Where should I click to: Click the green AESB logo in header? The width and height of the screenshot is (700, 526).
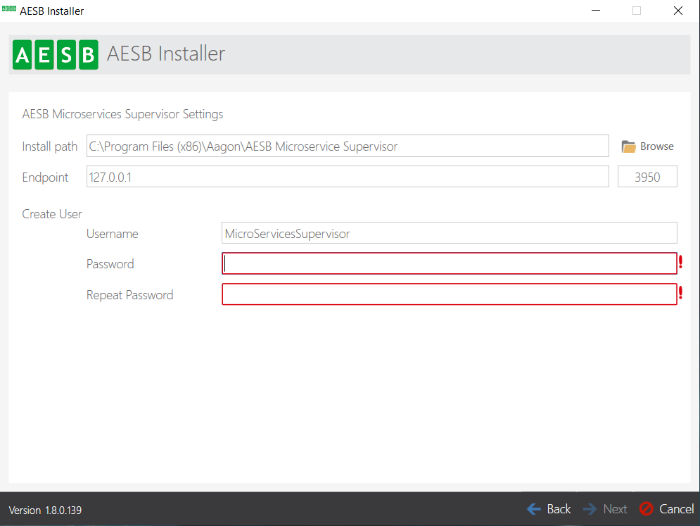(x=55, y=54)
